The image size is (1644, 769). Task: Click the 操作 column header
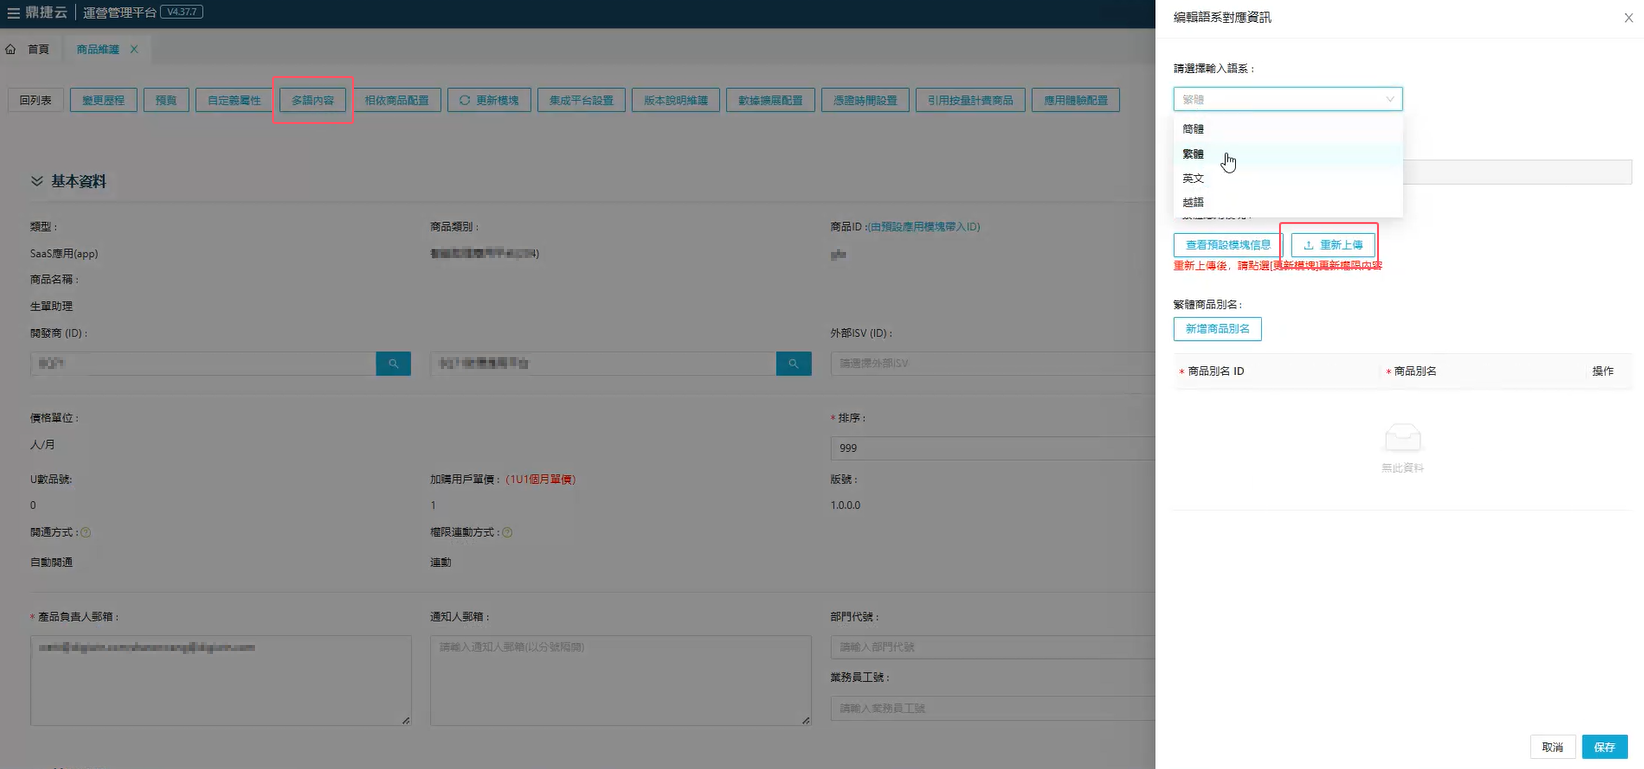click(1603, 371)
